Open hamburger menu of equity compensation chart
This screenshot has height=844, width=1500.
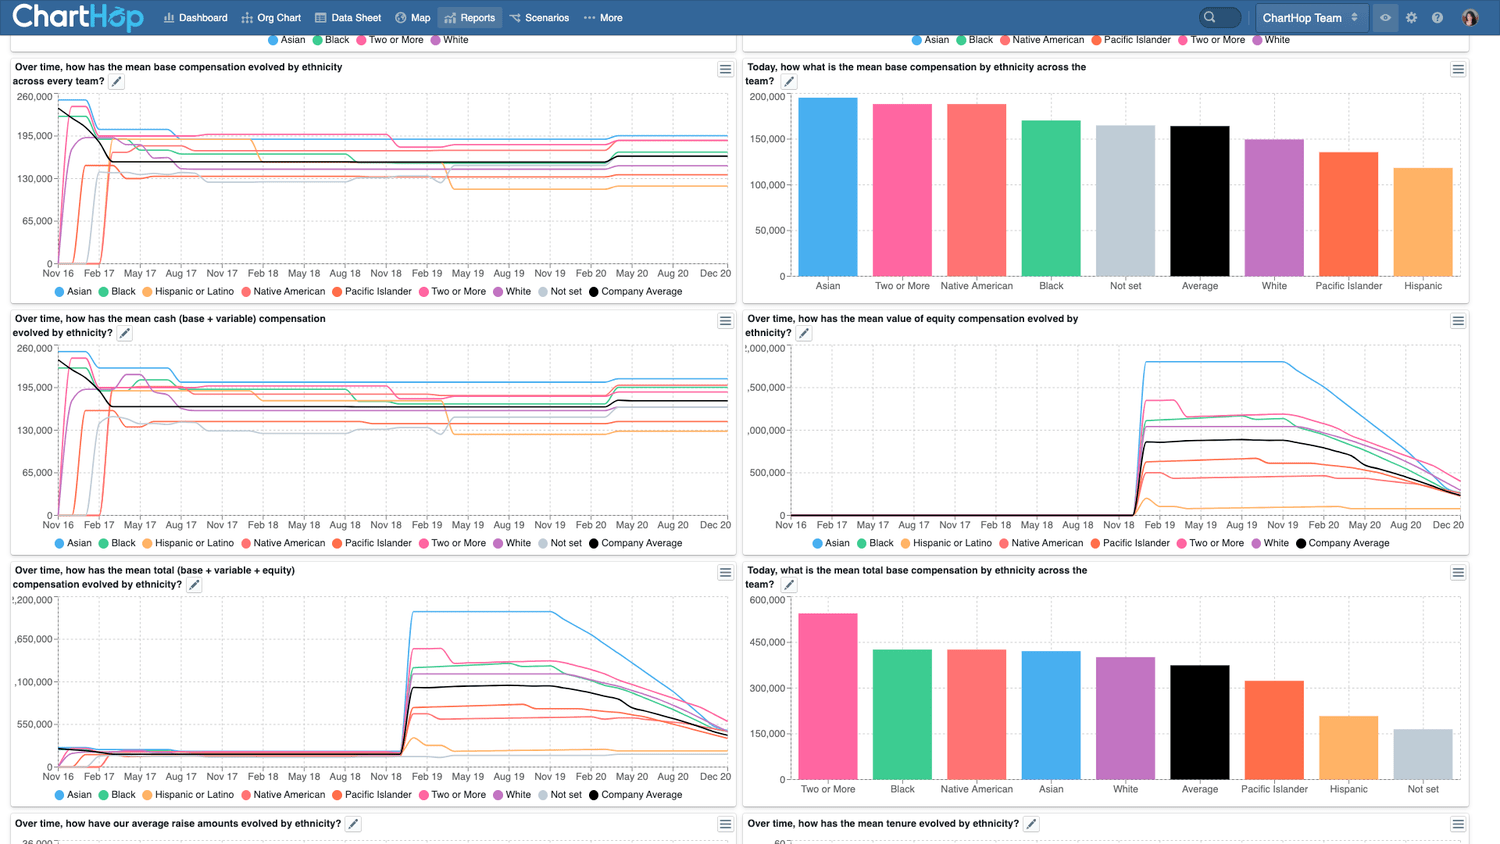pos(1457,321)
